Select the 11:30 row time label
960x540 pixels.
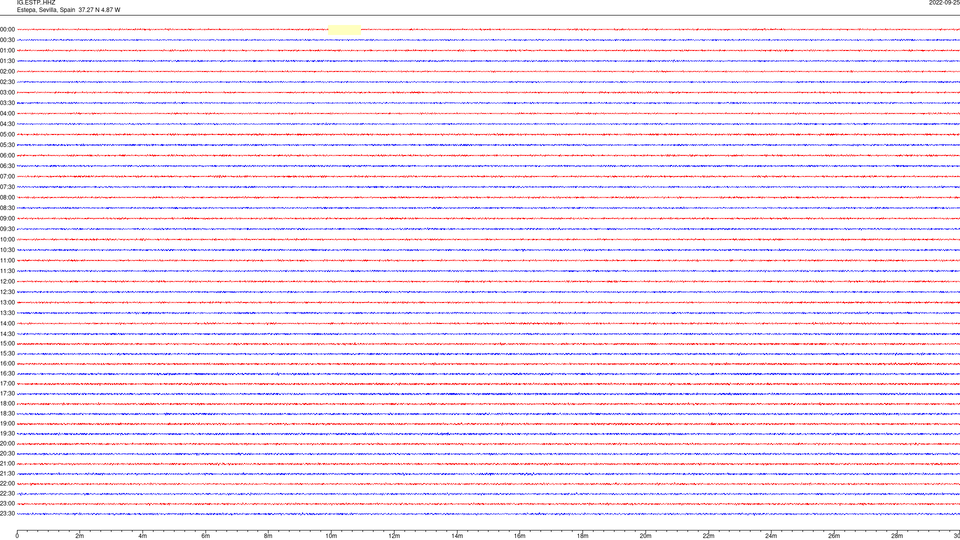7,271
